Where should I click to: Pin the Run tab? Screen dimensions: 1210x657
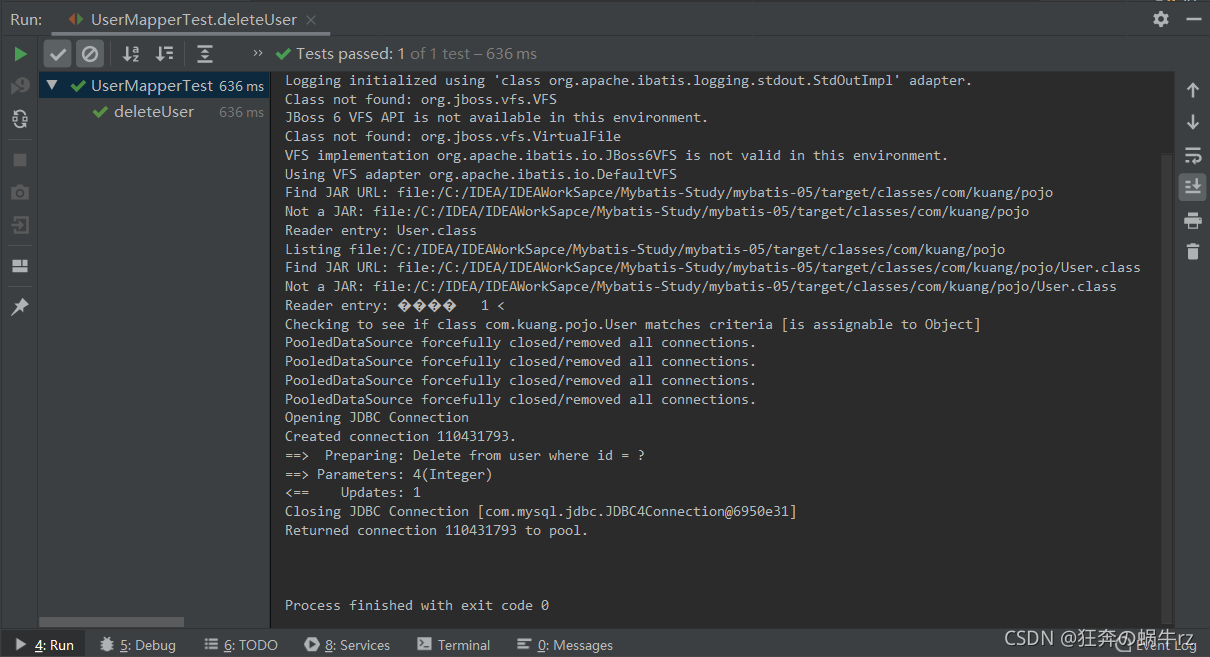20,307
